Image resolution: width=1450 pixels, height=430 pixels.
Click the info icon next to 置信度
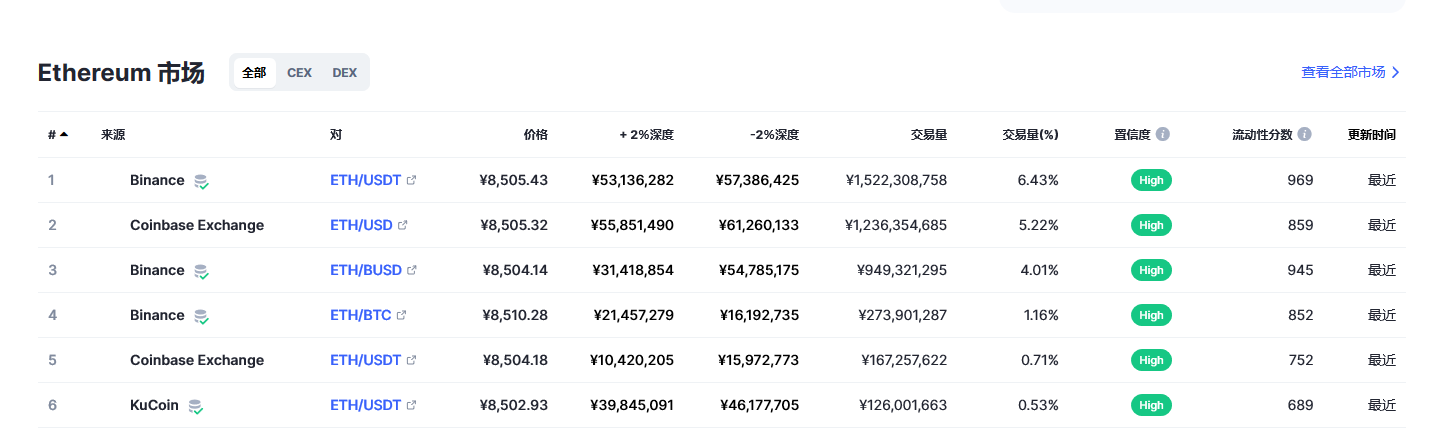point(1163,134)
